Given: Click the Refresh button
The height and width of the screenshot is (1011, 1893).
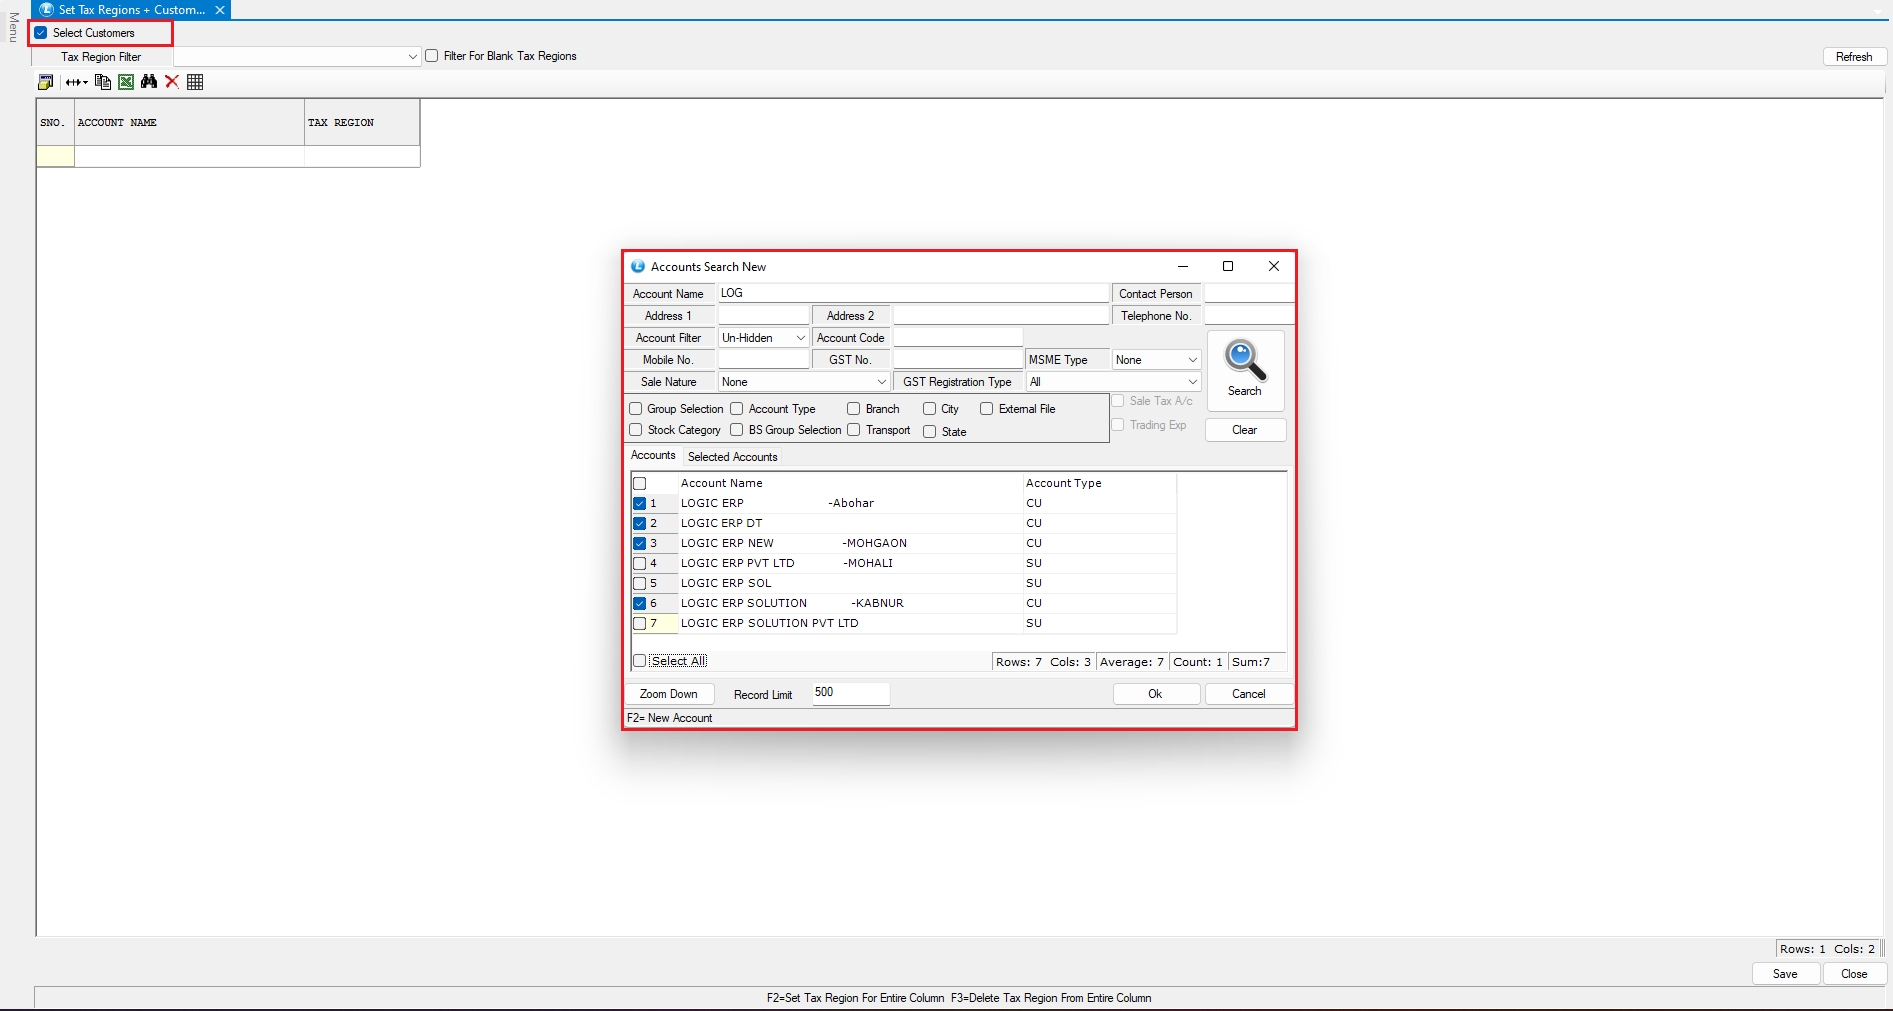Looking at the screenshot, I should pyautogui.click(x=1853, y=57).
